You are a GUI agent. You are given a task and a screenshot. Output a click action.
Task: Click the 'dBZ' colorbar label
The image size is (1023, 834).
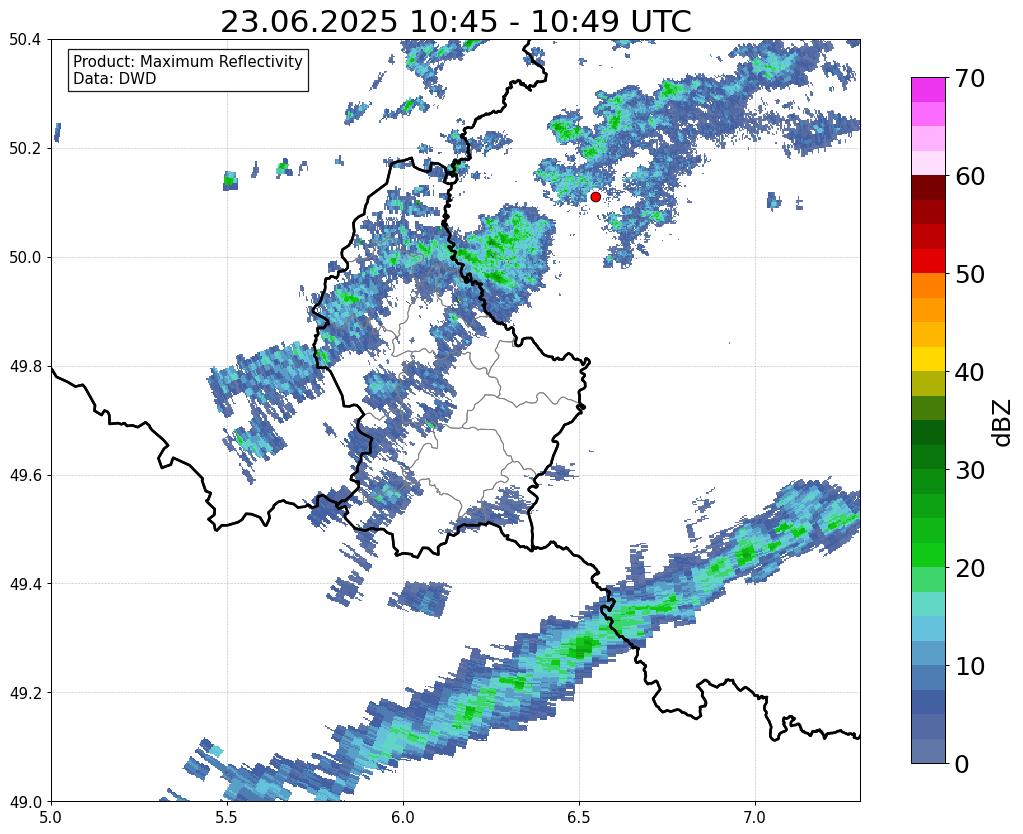point(1003,422)
